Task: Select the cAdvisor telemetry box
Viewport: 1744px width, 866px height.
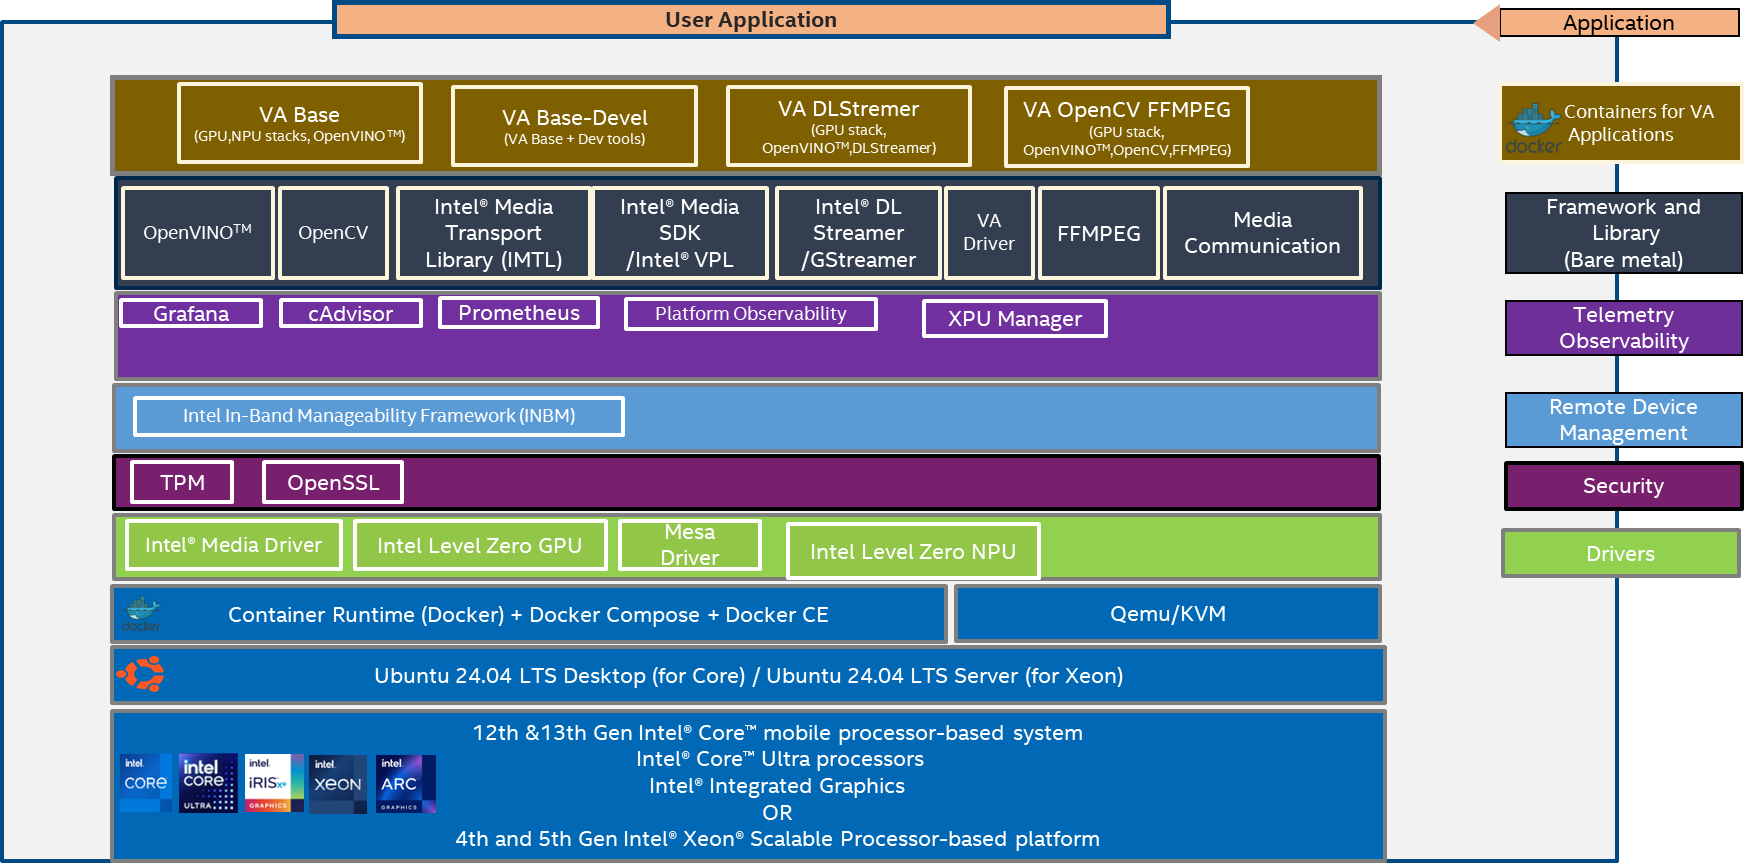Action: pyautogui.click(x=351, y=313)
